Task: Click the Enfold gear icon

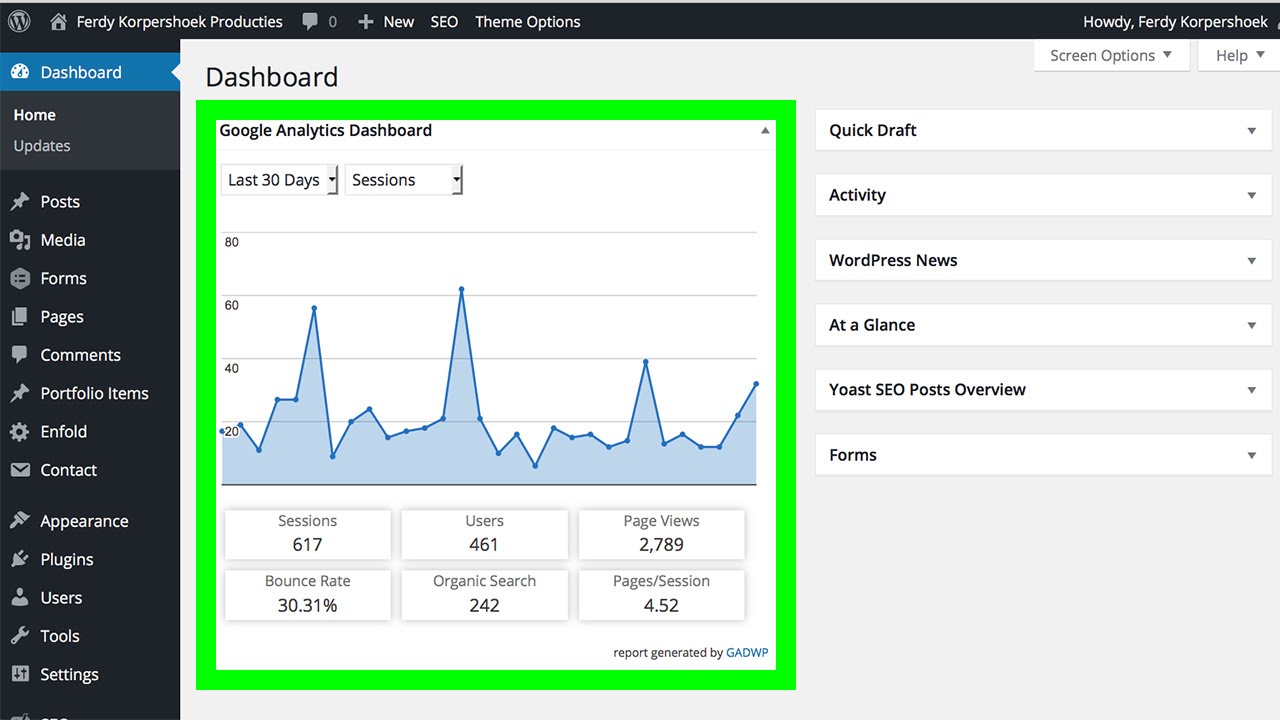Action: [x=20, y=432]
